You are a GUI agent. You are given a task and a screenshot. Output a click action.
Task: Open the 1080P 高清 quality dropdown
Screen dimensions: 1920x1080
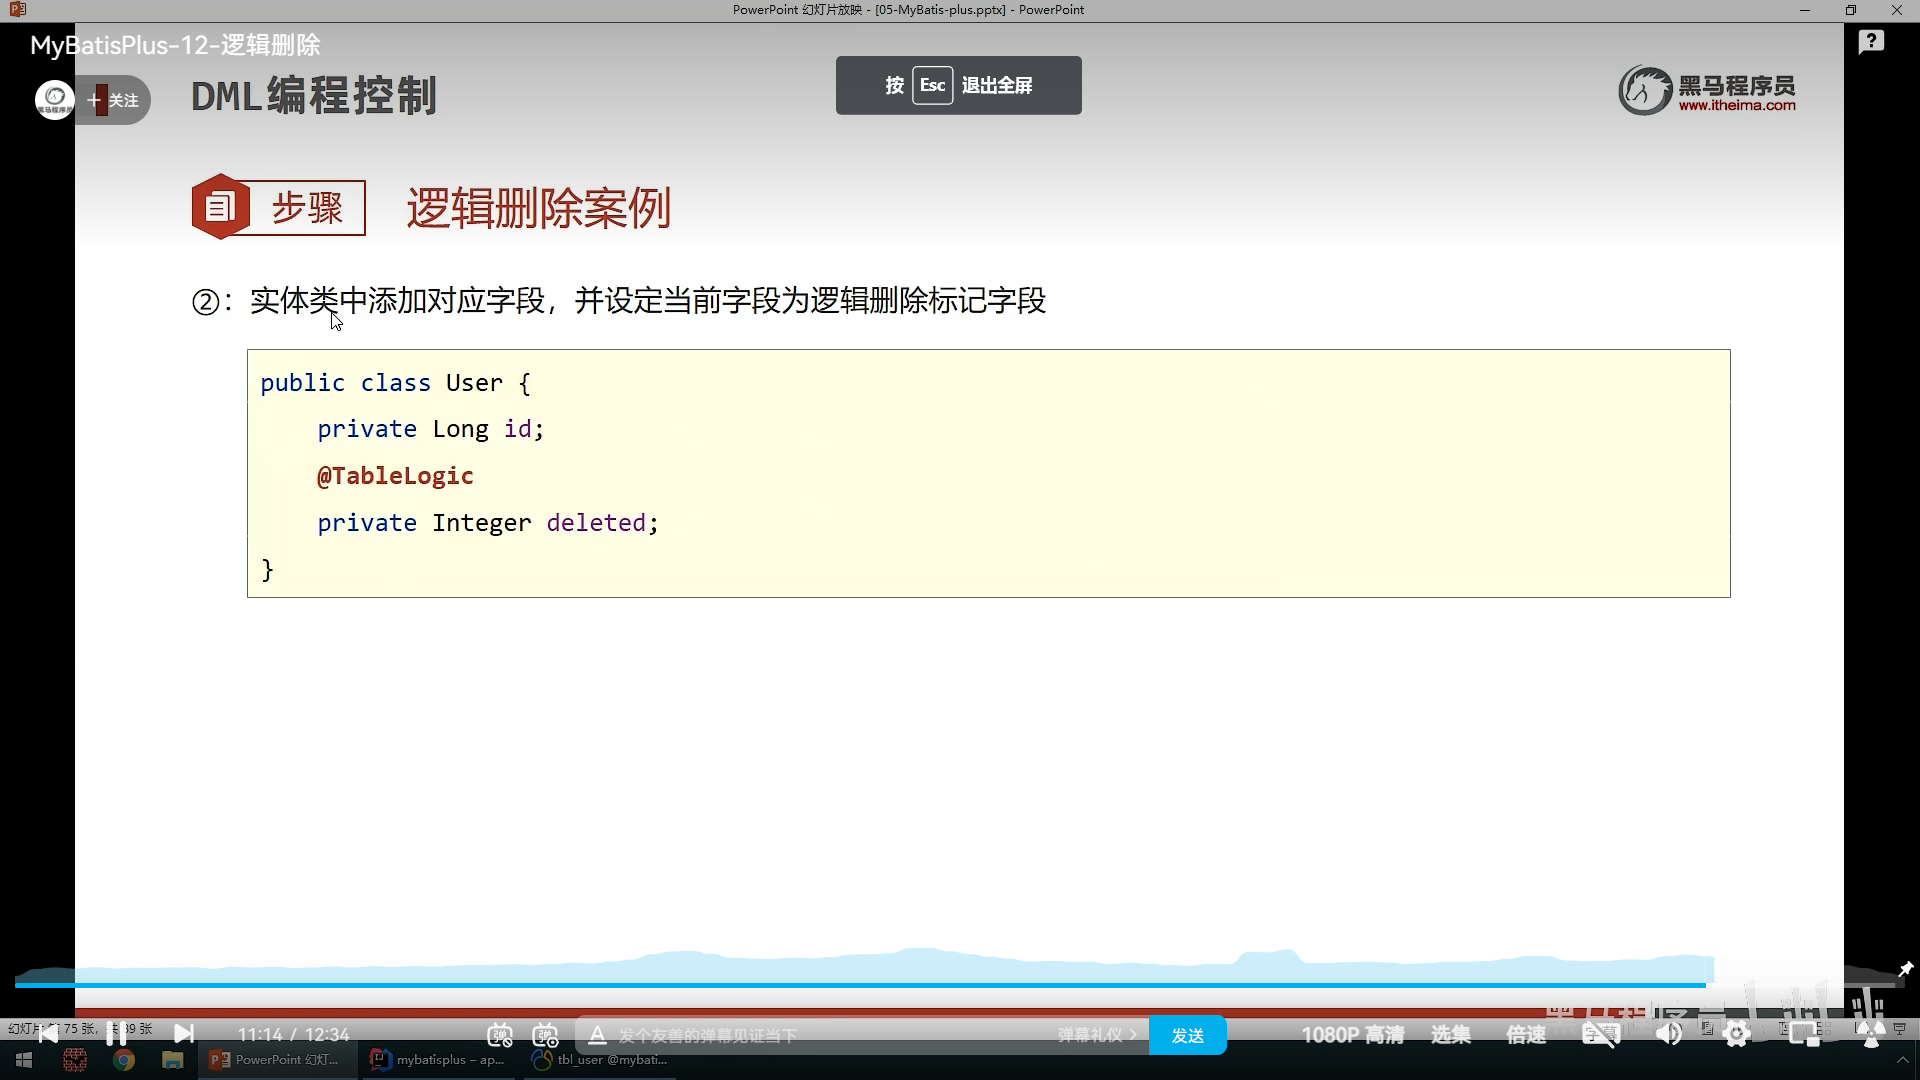click(1352, 1035)
